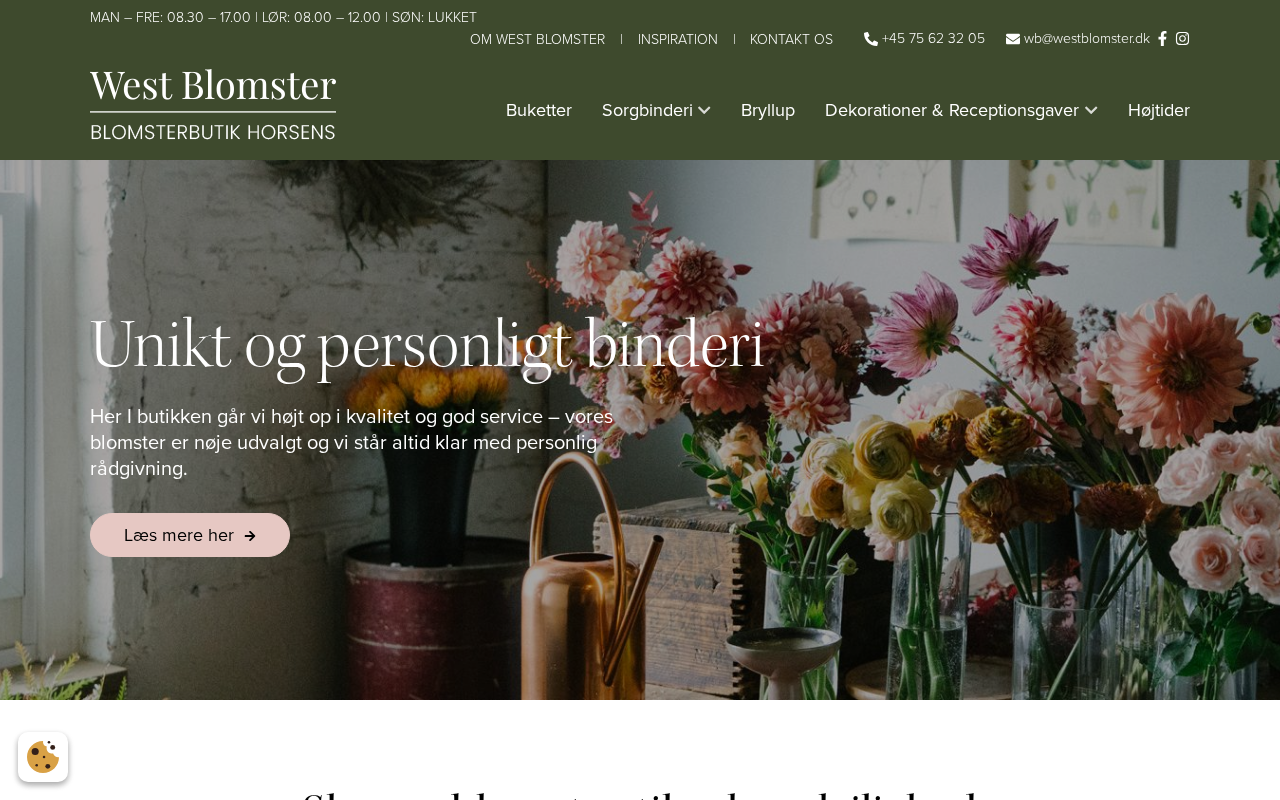Select Højtider in the main navigation
Viewport: 1280px width, 800px height.
click(x=1159, y=110)
